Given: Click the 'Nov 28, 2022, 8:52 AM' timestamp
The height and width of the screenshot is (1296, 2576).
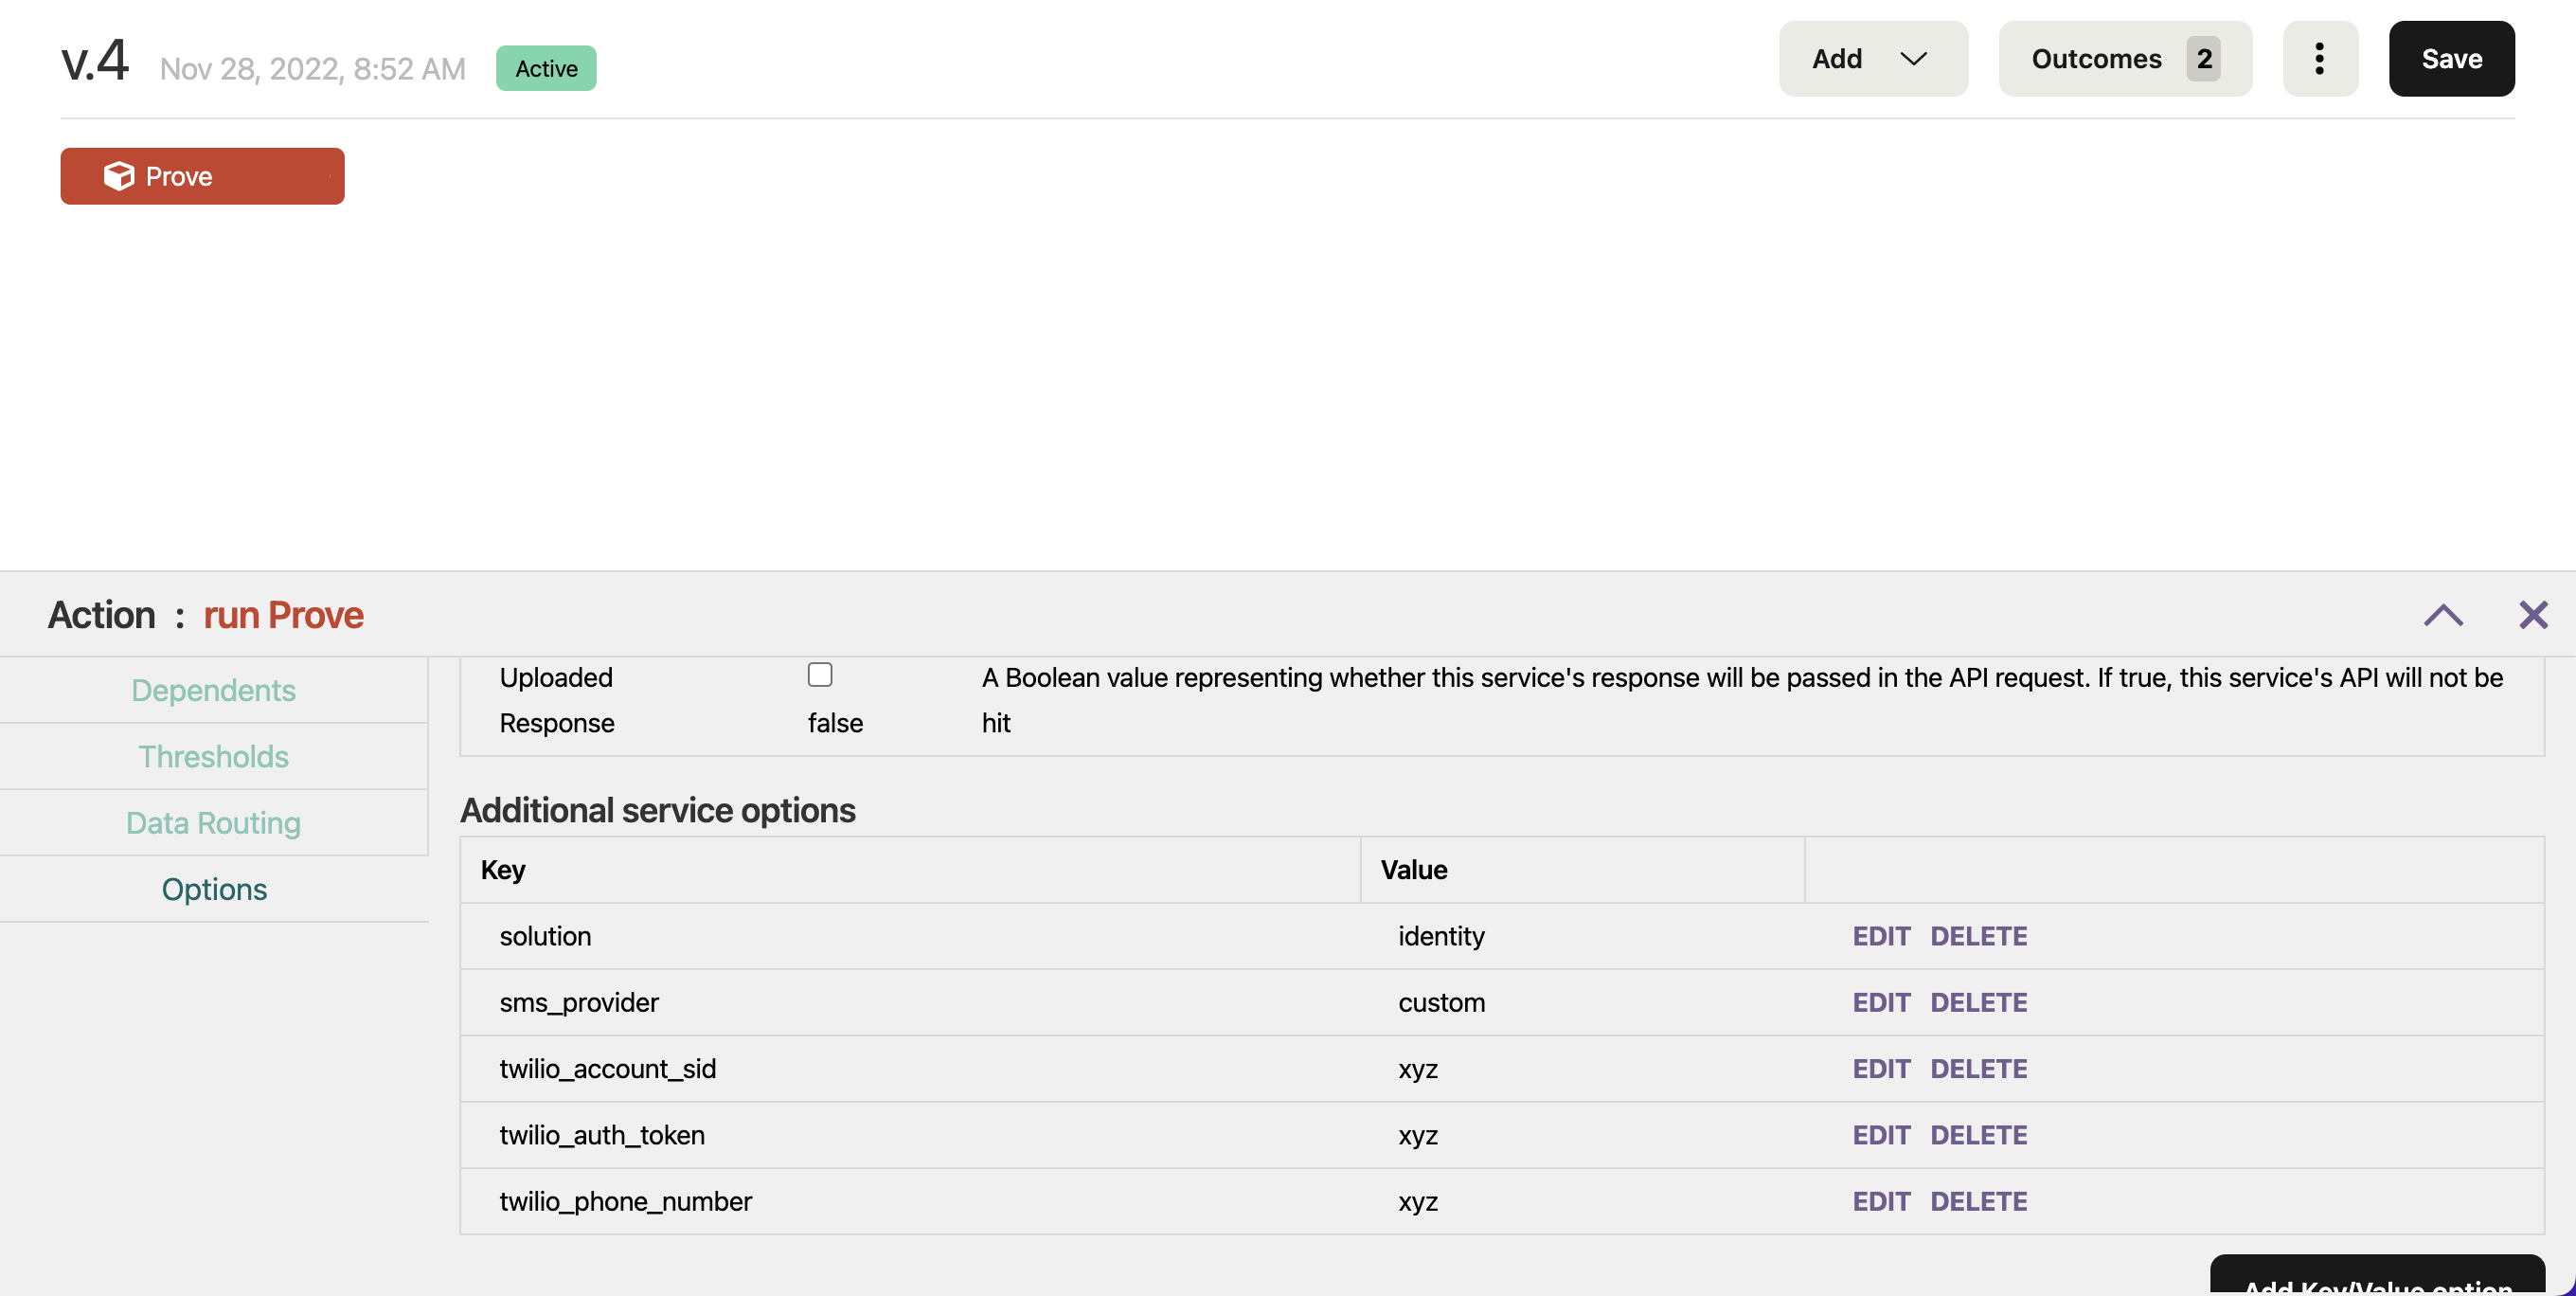Looking at the screenshot, I should pyautogui.click(x=313, y=68).
